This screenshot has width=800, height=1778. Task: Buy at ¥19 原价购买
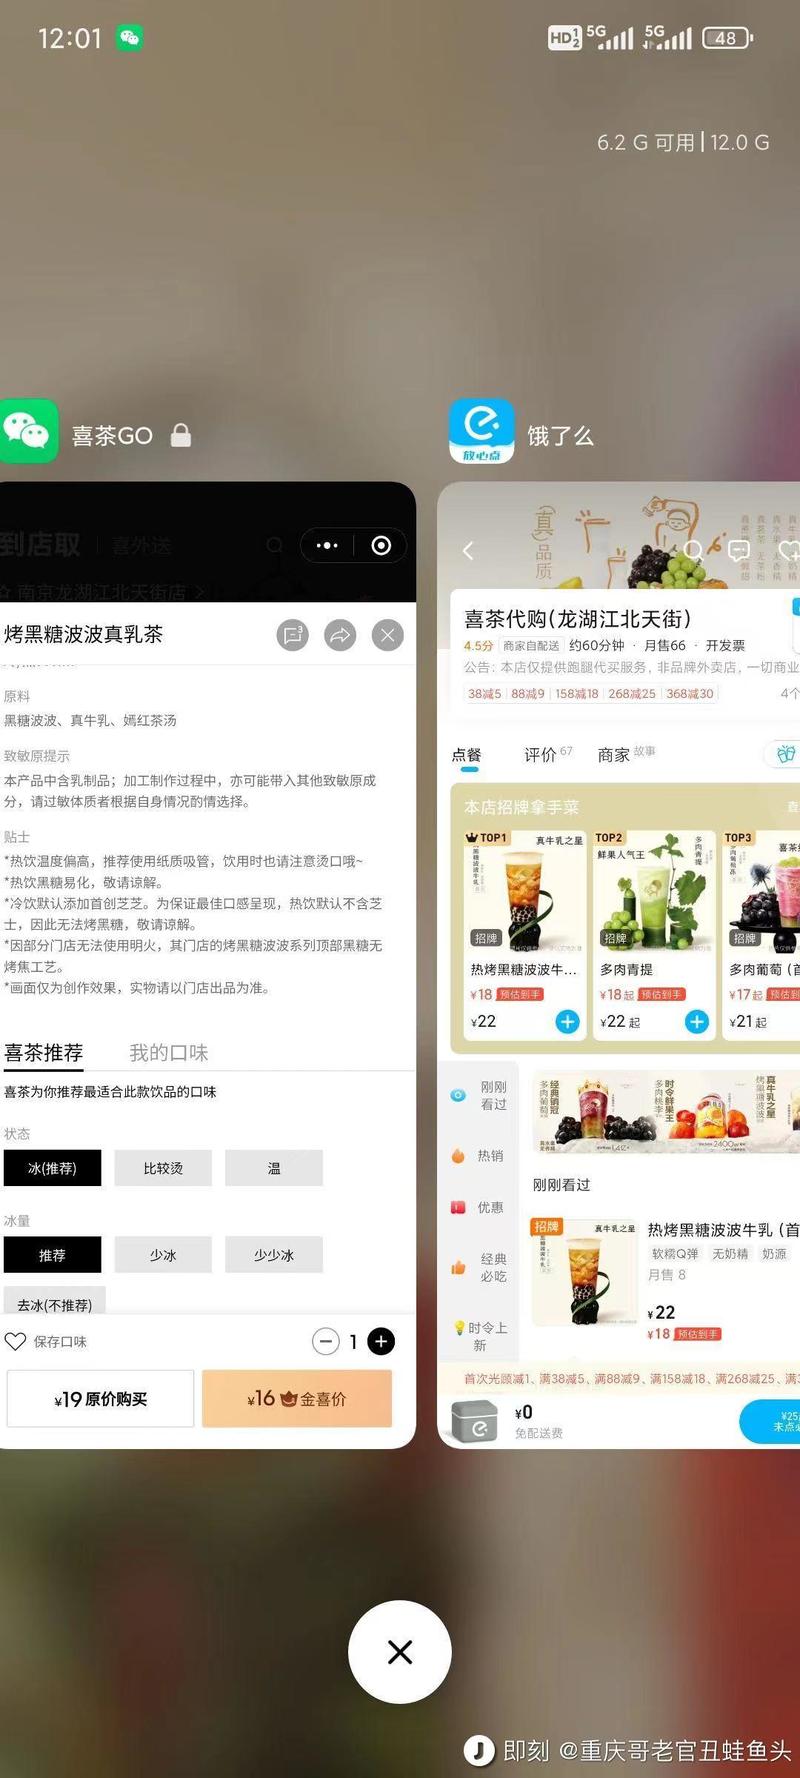100,1399
